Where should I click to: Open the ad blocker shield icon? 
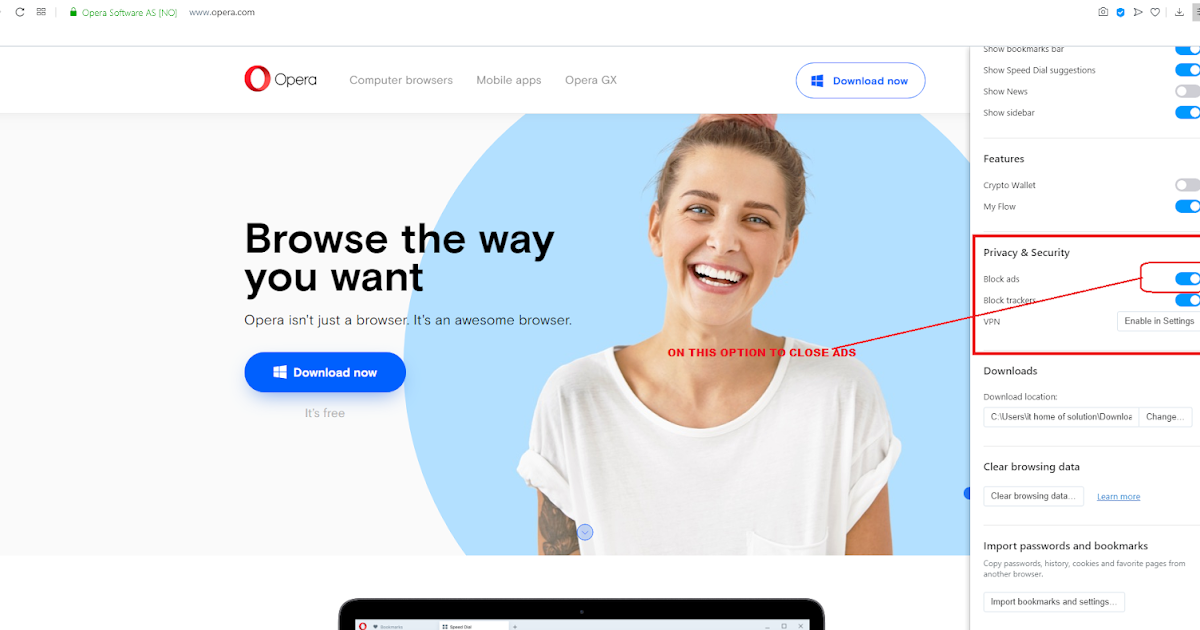pos(1121,12)
